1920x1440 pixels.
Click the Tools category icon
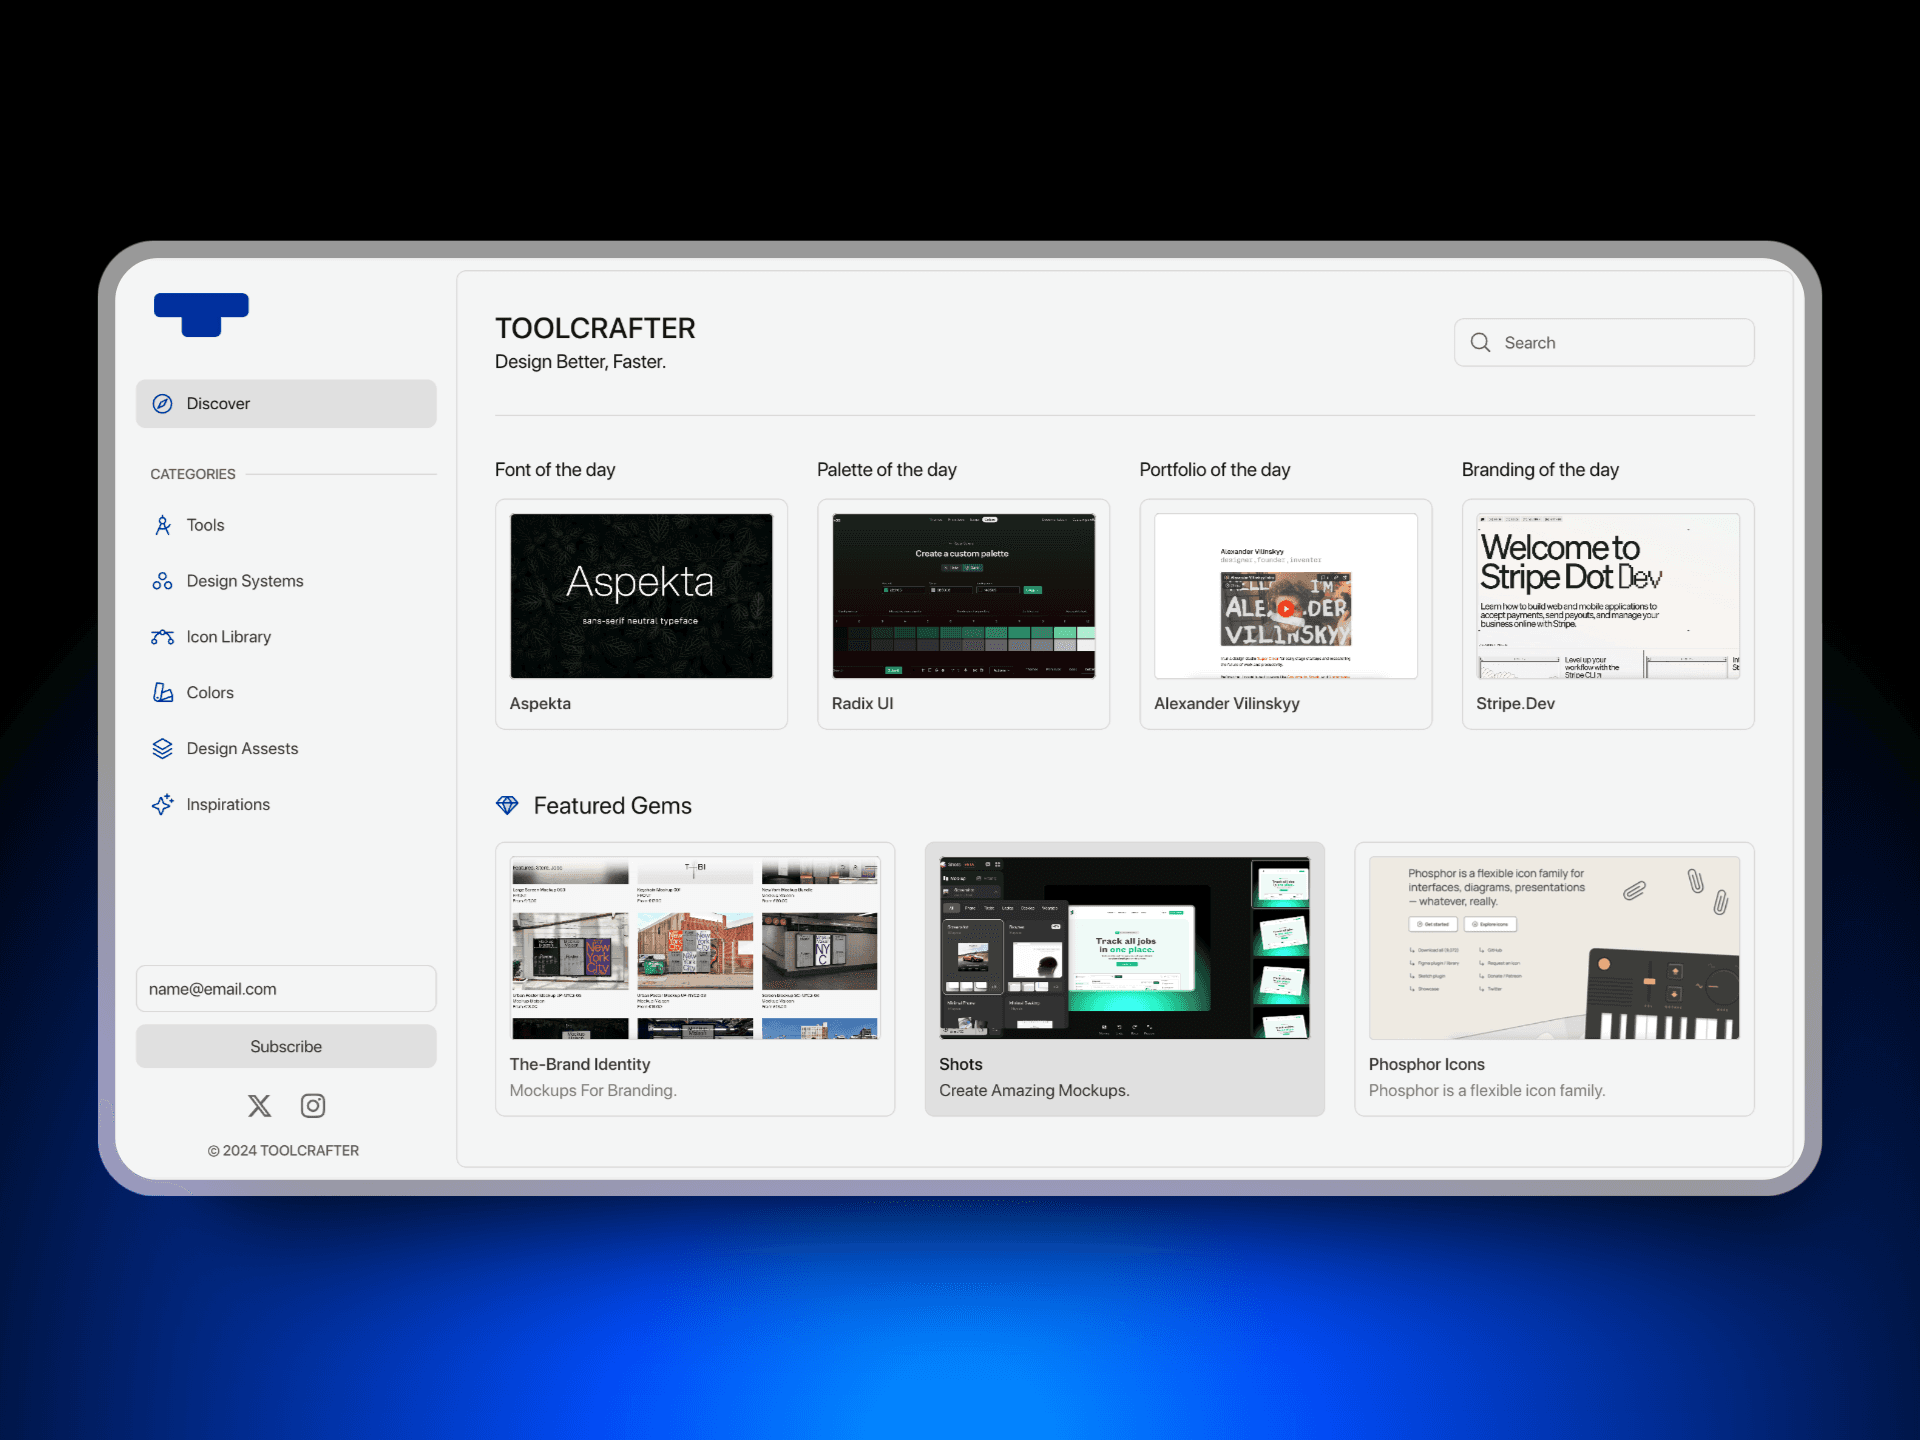click(x=163, y=525)
